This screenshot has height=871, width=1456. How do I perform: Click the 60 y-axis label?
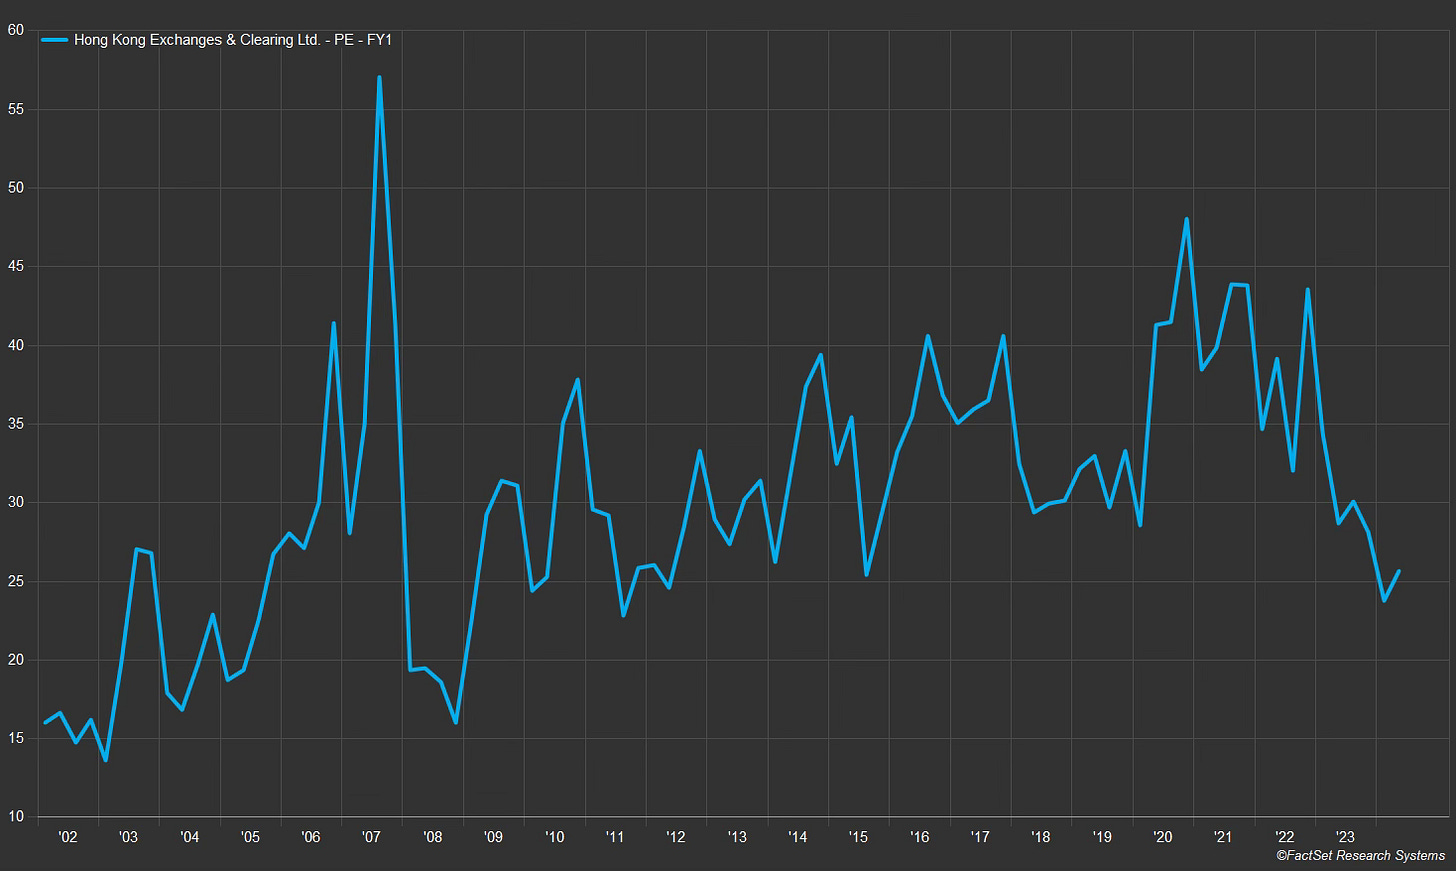pos(16,30)
